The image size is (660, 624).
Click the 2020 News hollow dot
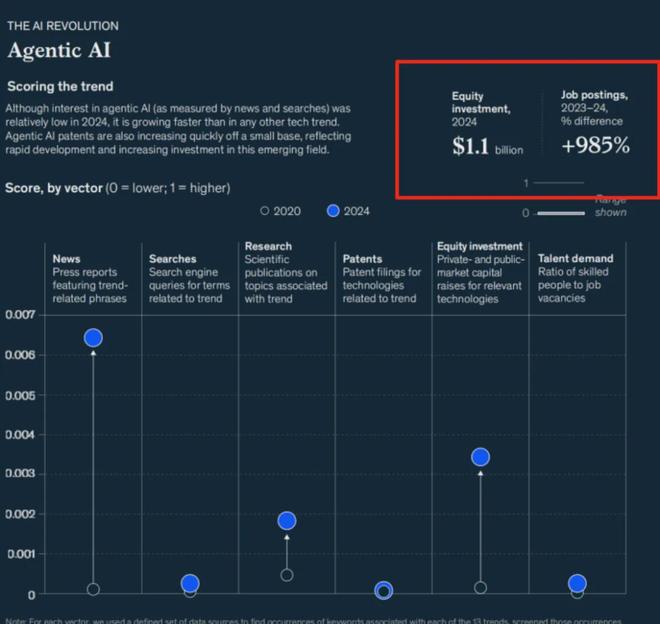pyautogui.click(x=93, y=589)
